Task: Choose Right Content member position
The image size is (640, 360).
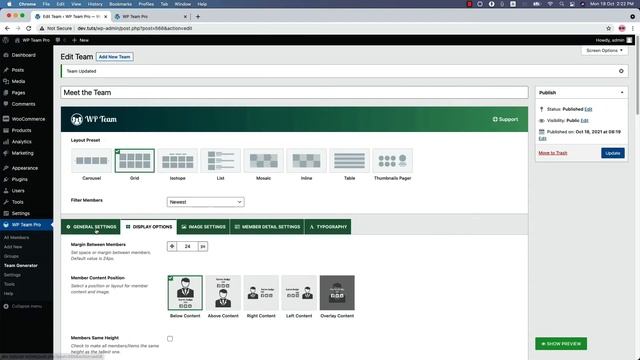Action: (x=261, y=293)
